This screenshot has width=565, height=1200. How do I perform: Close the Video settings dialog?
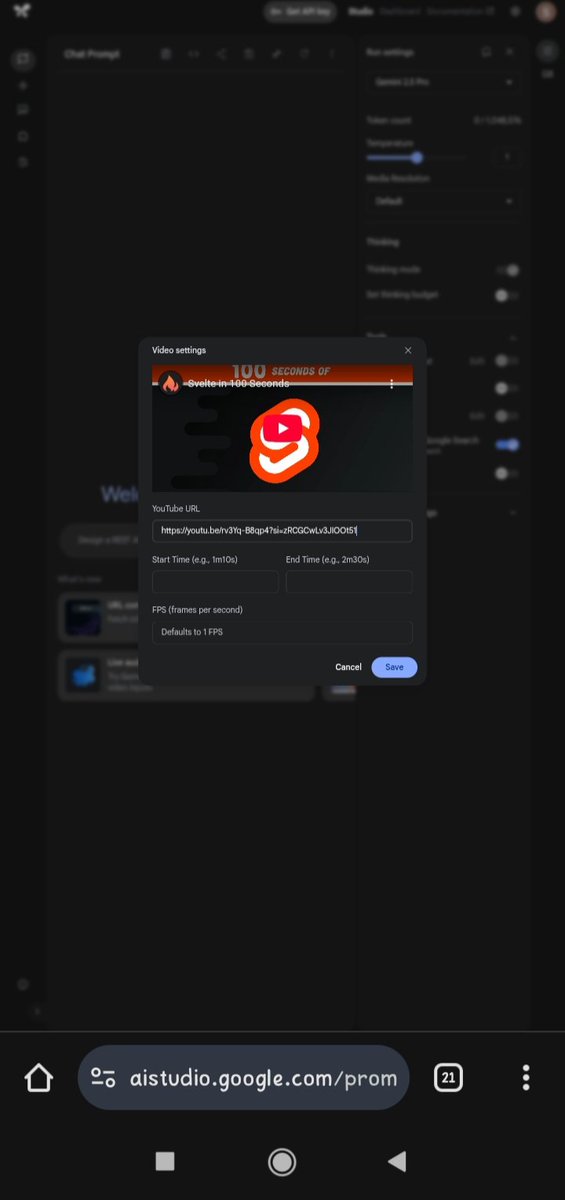click(x=407, y=350)
